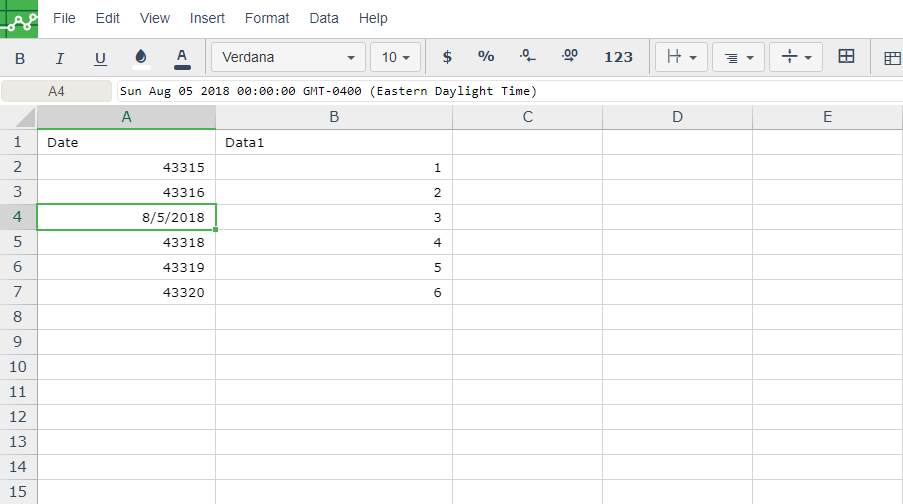903x504 pixels.
Task: Open the 123 number format options
Action: point(618,57)
